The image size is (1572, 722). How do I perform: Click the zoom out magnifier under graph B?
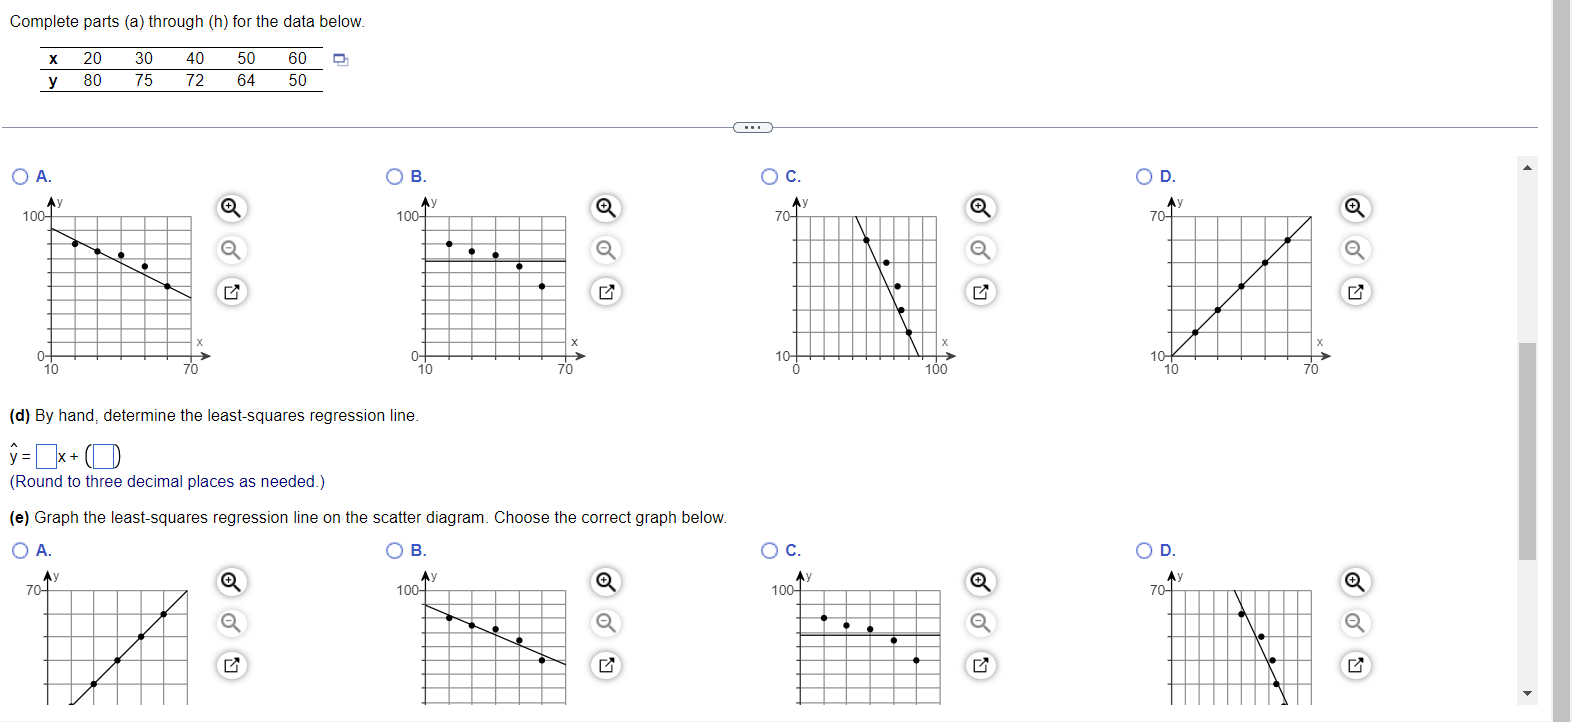point(605,250)
